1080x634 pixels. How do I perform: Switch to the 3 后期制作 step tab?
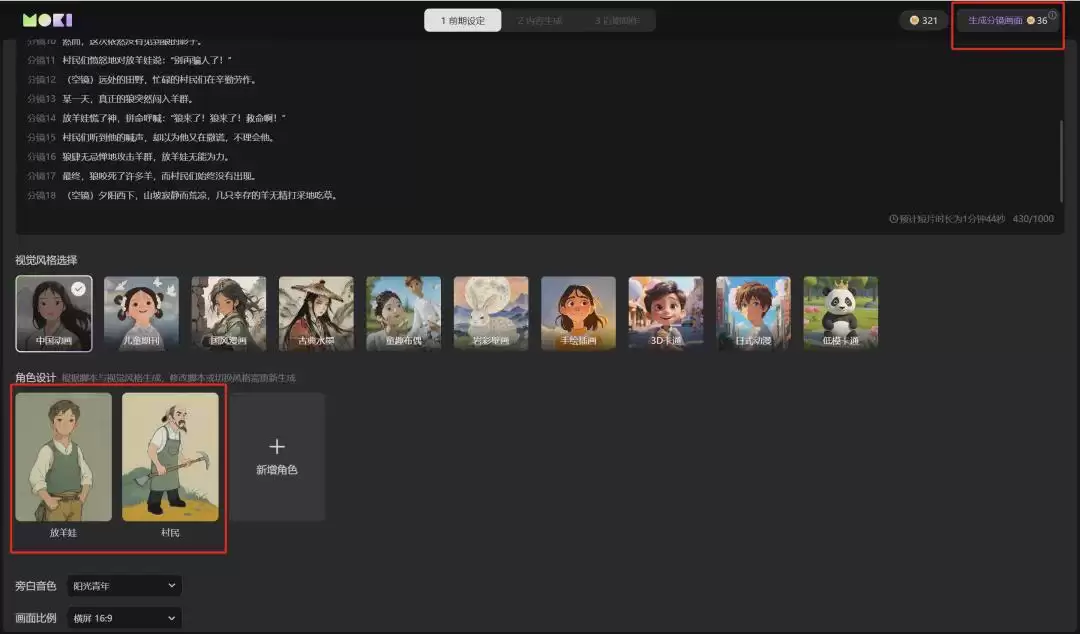point(618,19)
